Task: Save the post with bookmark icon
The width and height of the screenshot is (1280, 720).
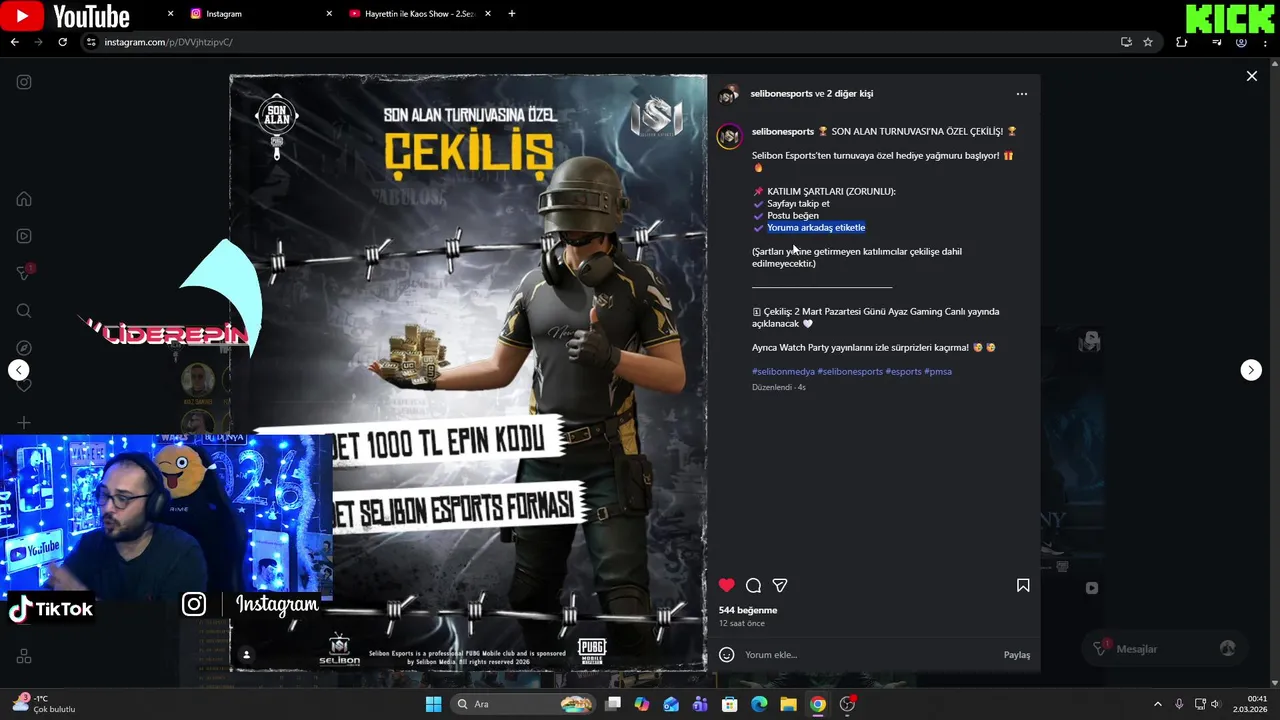Action: pos(1023,585)
